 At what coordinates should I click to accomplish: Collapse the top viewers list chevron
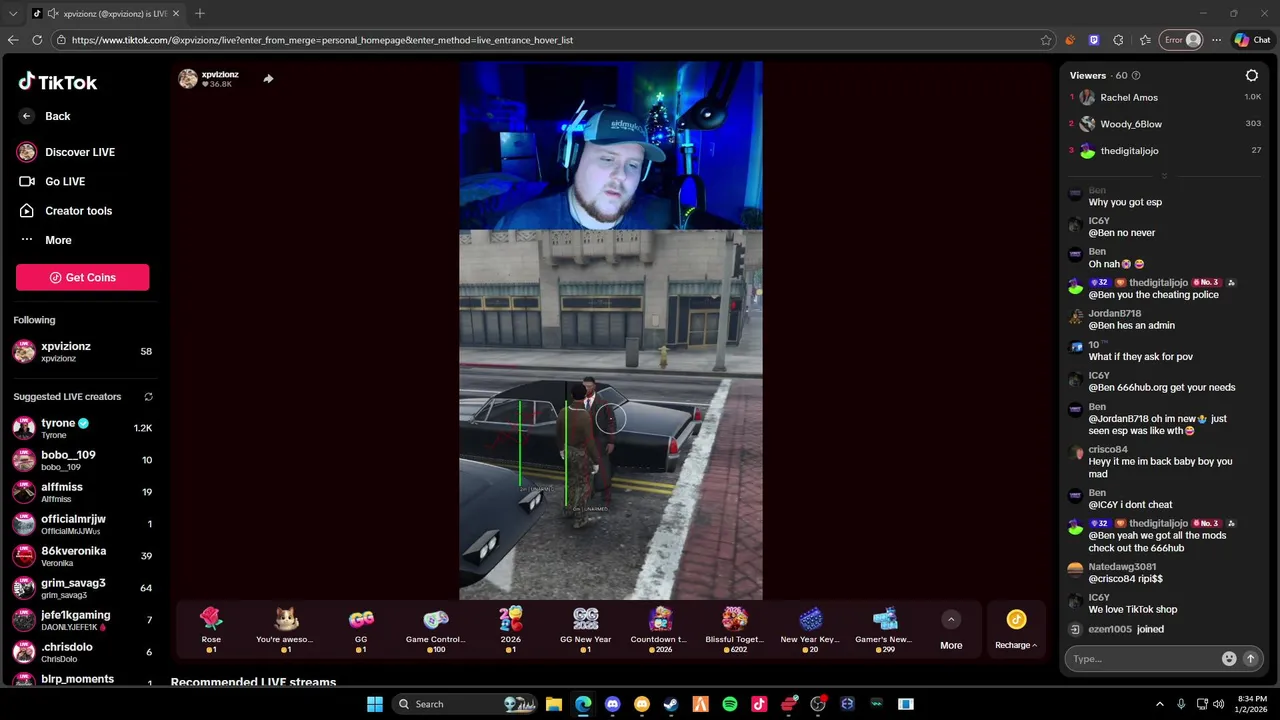[x=1164, y=176]
